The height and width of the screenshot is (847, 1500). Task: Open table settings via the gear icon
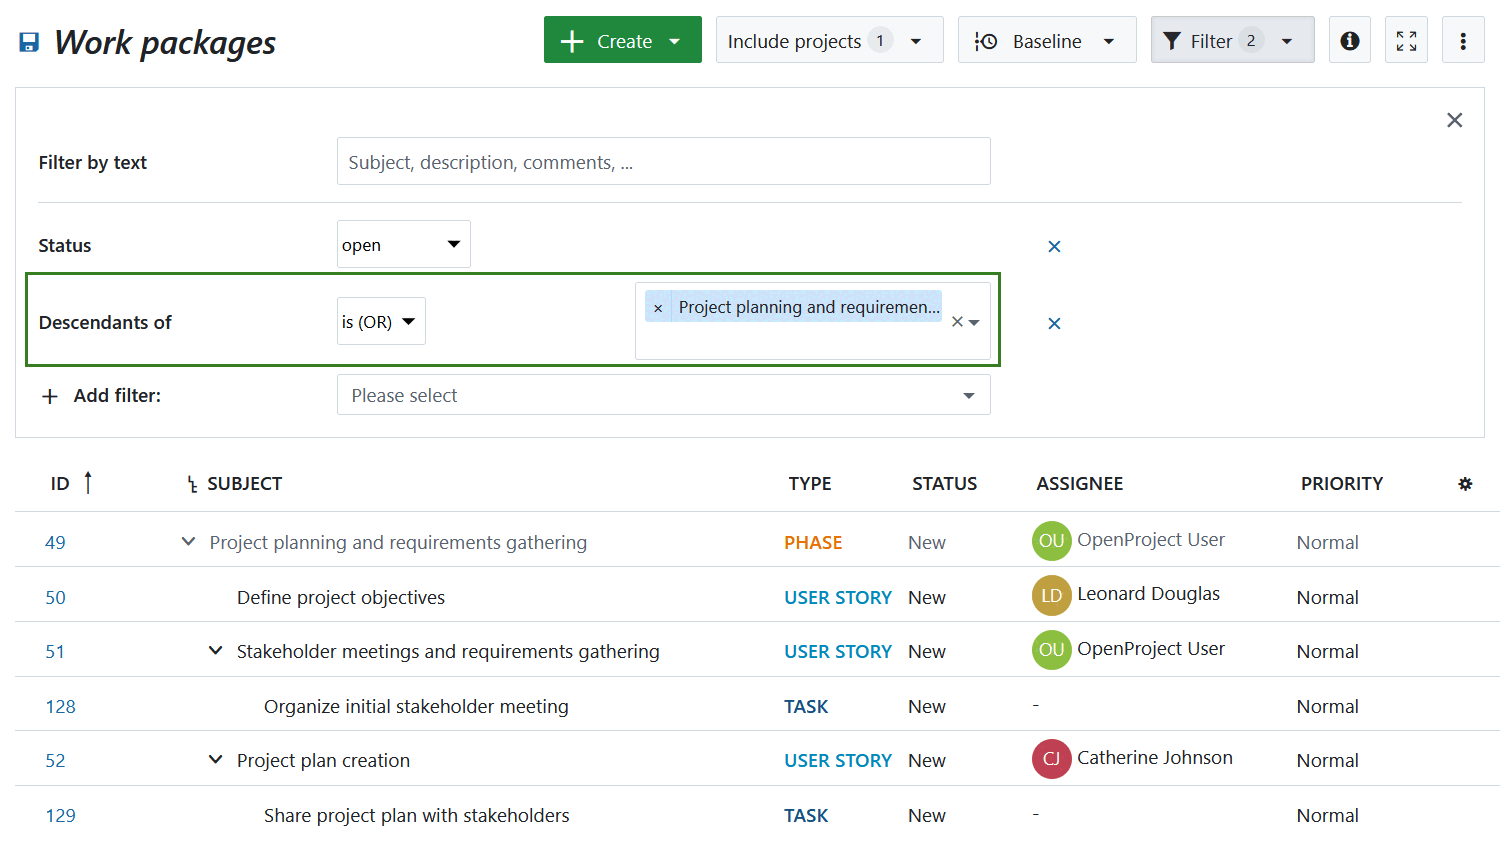1465,483
